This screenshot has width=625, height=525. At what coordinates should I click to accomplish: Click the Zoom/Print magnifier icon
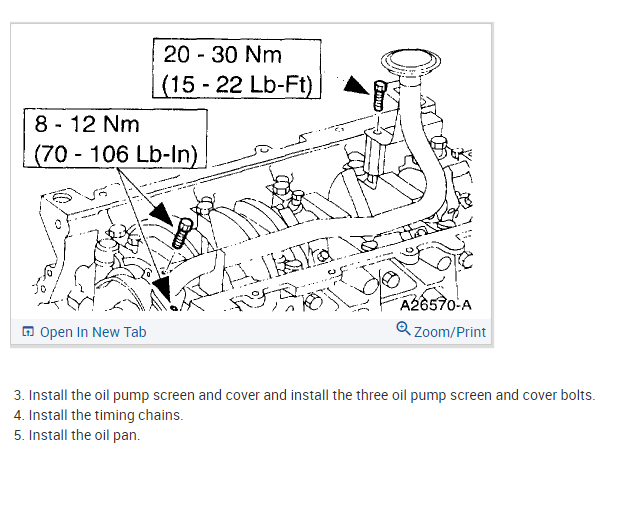point(403,329)
